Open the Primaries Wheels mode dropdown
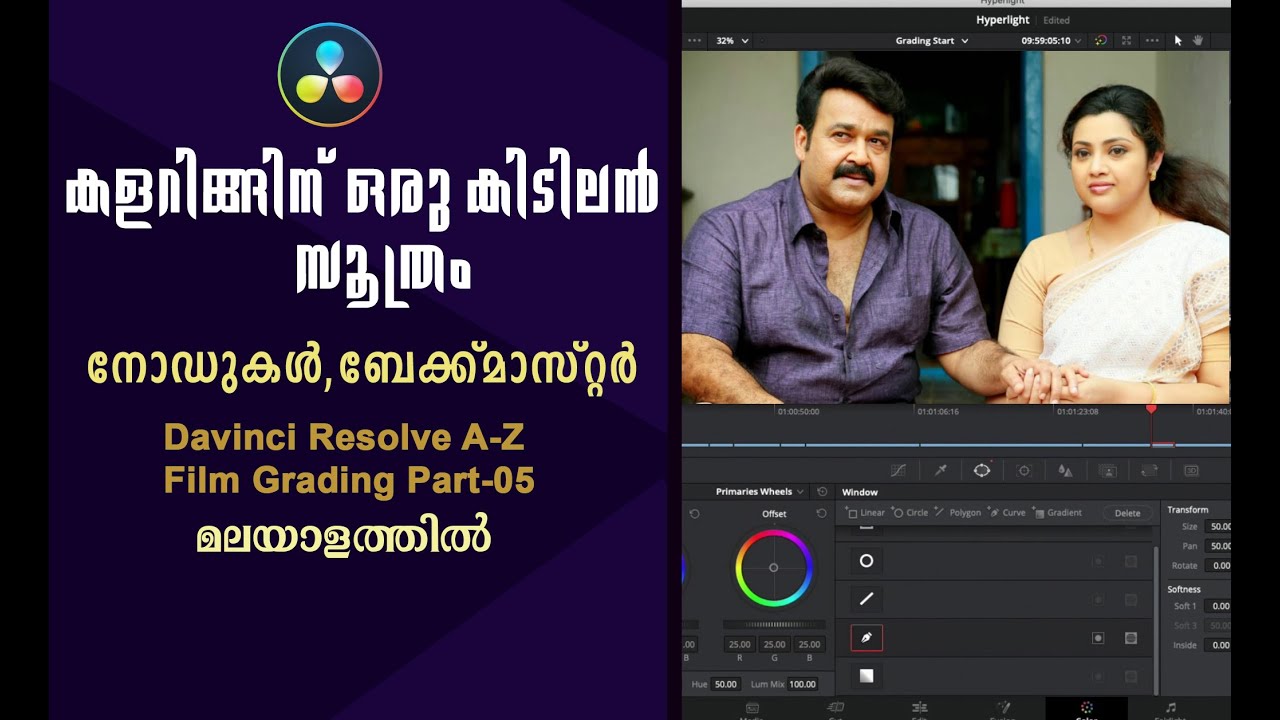This screenshot has height=720, width=1280. [x=759, y=492]
